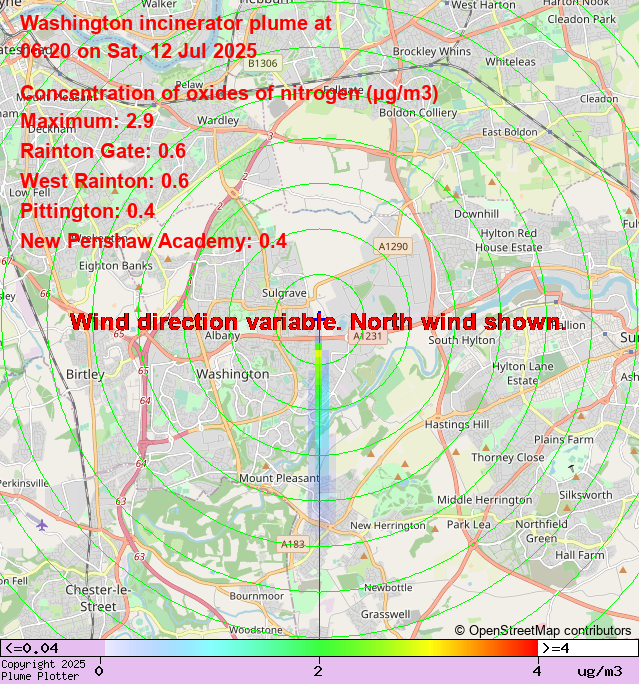
Task: Click the 'Downhill' place label
Action: pyautogui.click(x=476, y=214)
